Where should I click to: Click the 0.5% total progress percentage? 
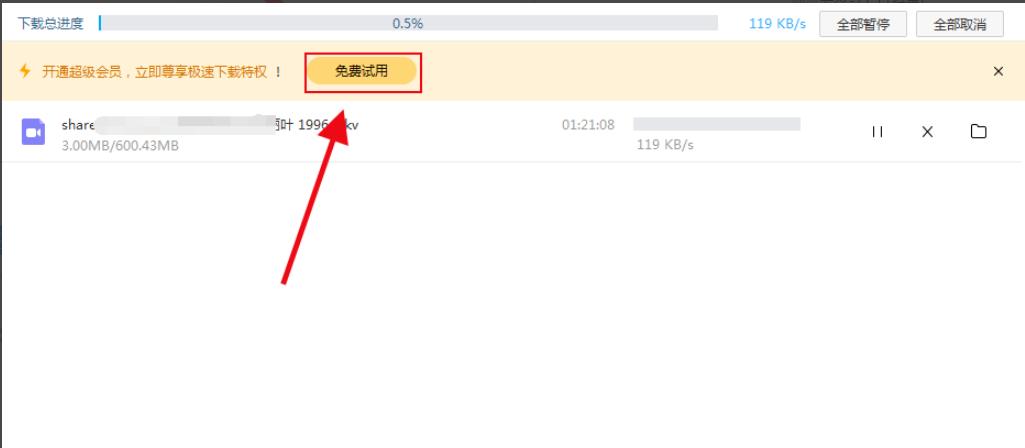tap(408, 24)
